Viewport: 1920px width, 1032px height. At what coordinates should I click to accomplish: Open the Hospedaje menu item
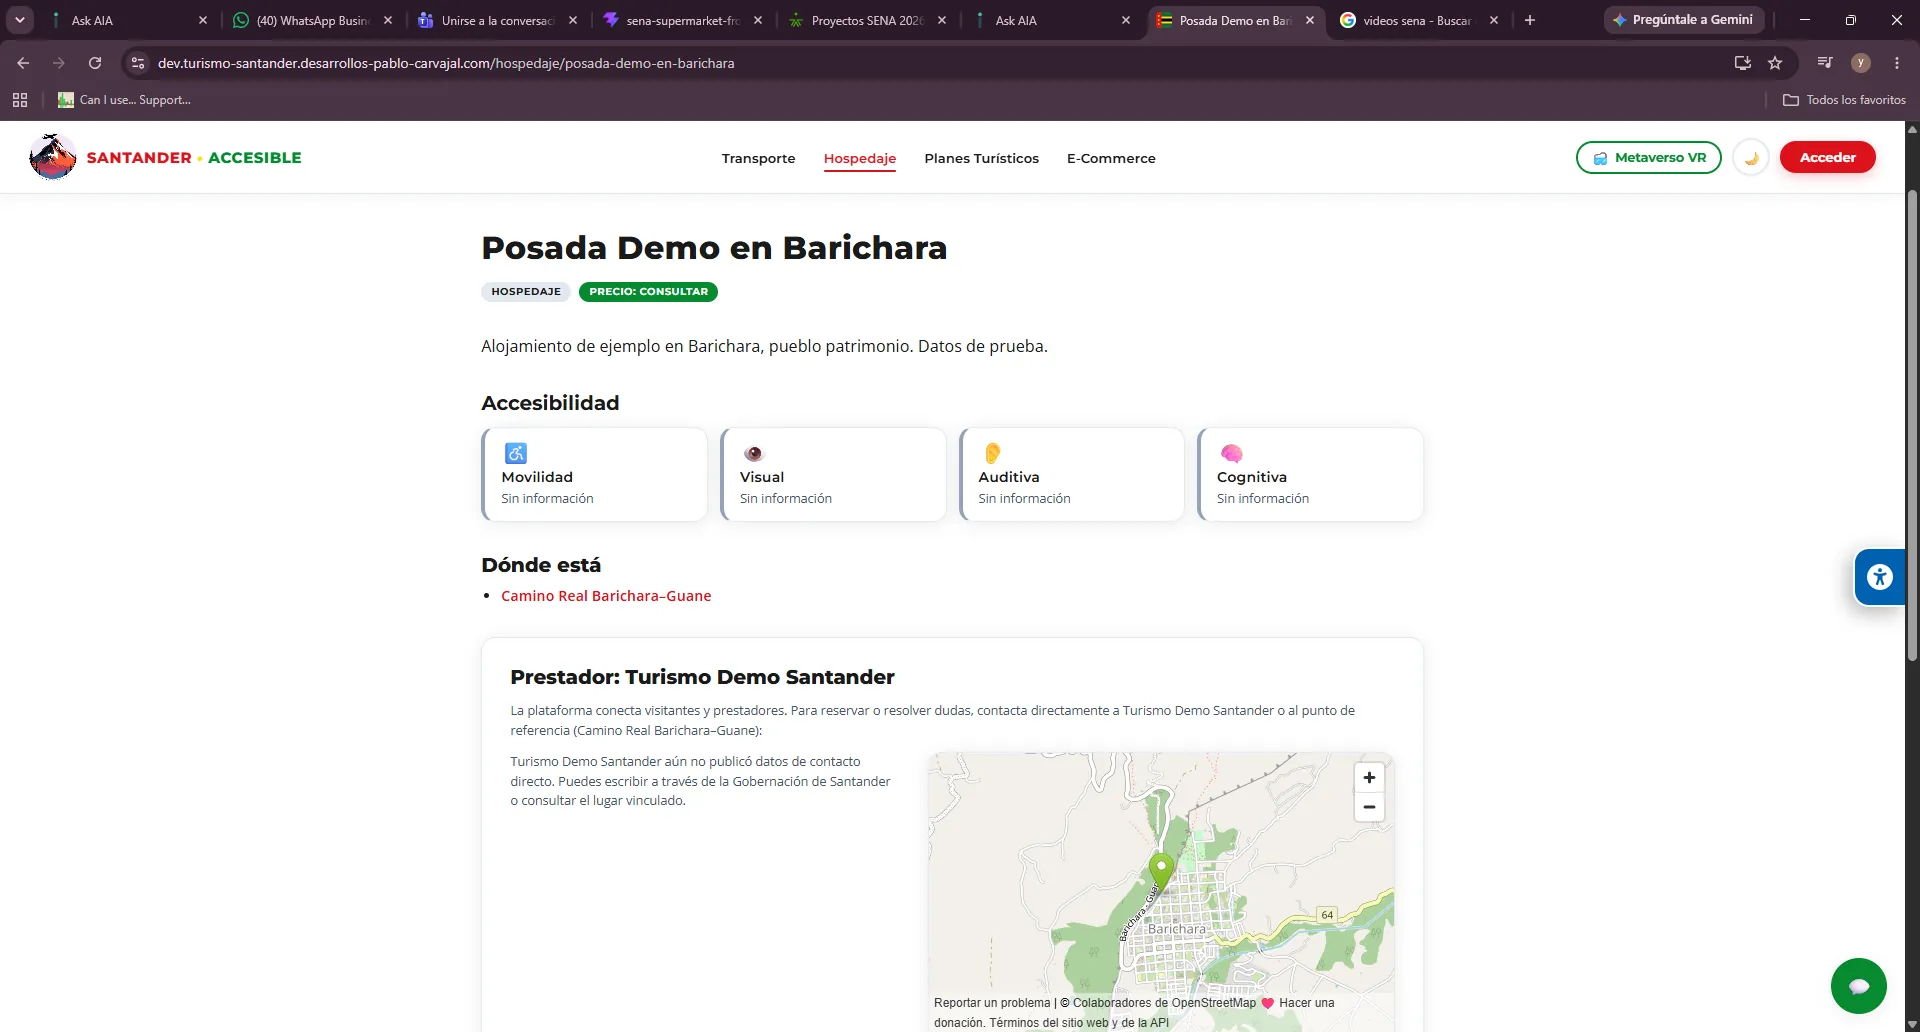[x=860, y=158]
